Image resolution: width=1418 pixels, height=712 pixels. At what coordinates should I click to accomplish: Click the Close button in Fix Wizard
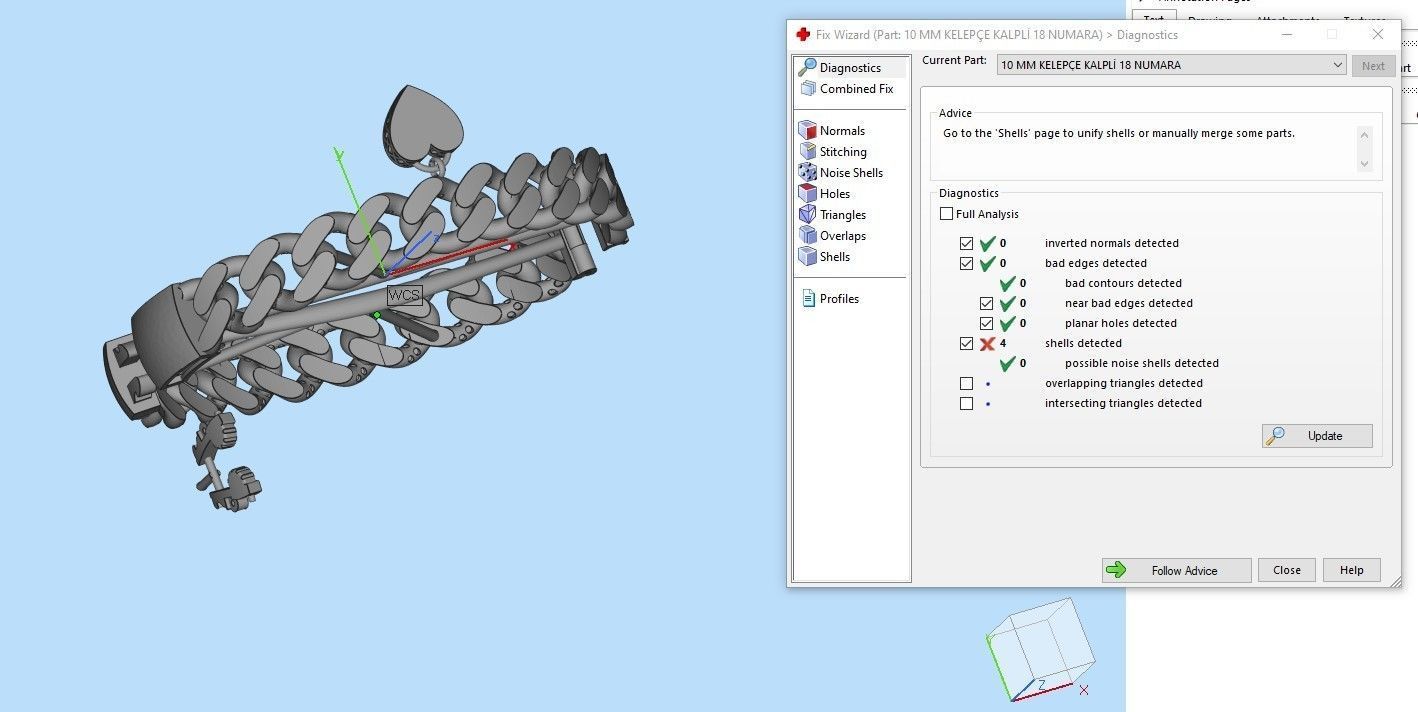coord(1286,570)
